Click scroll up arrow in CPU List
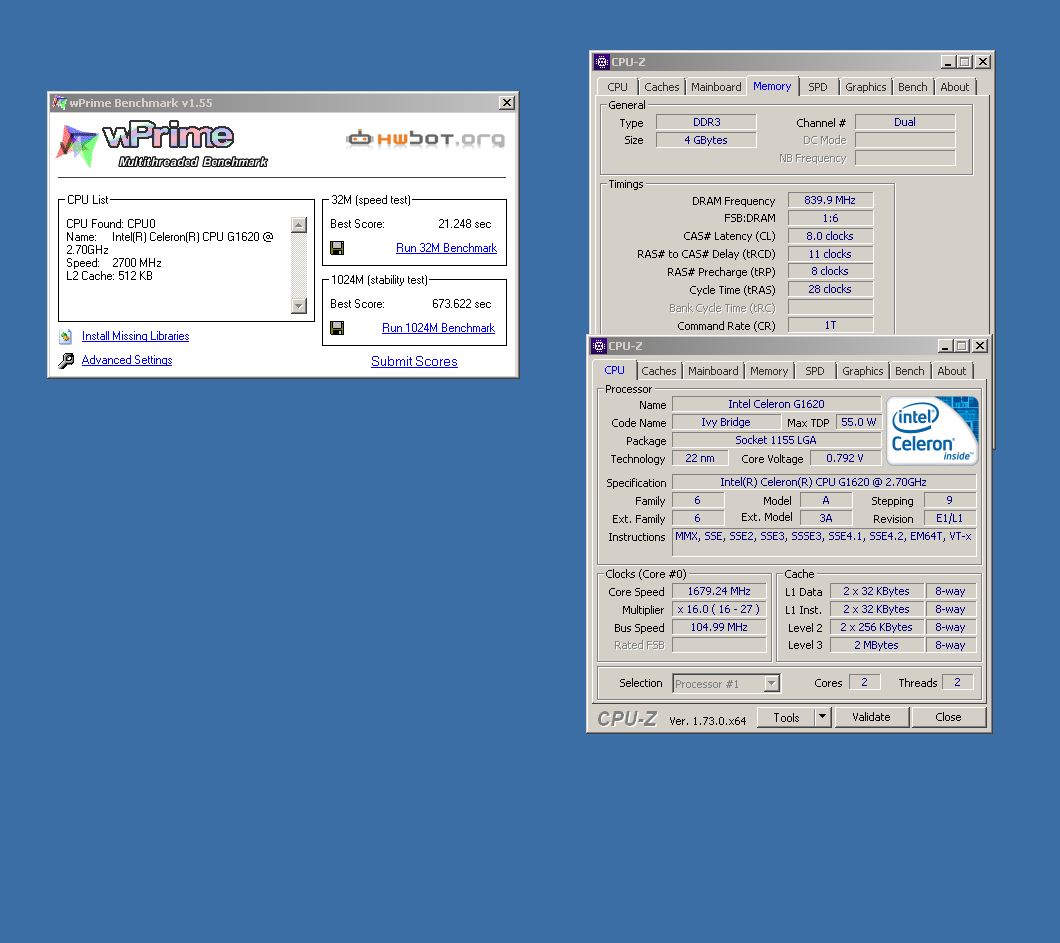The width and height of the screenshot is (1060, 943). click(x=299, y=225)
